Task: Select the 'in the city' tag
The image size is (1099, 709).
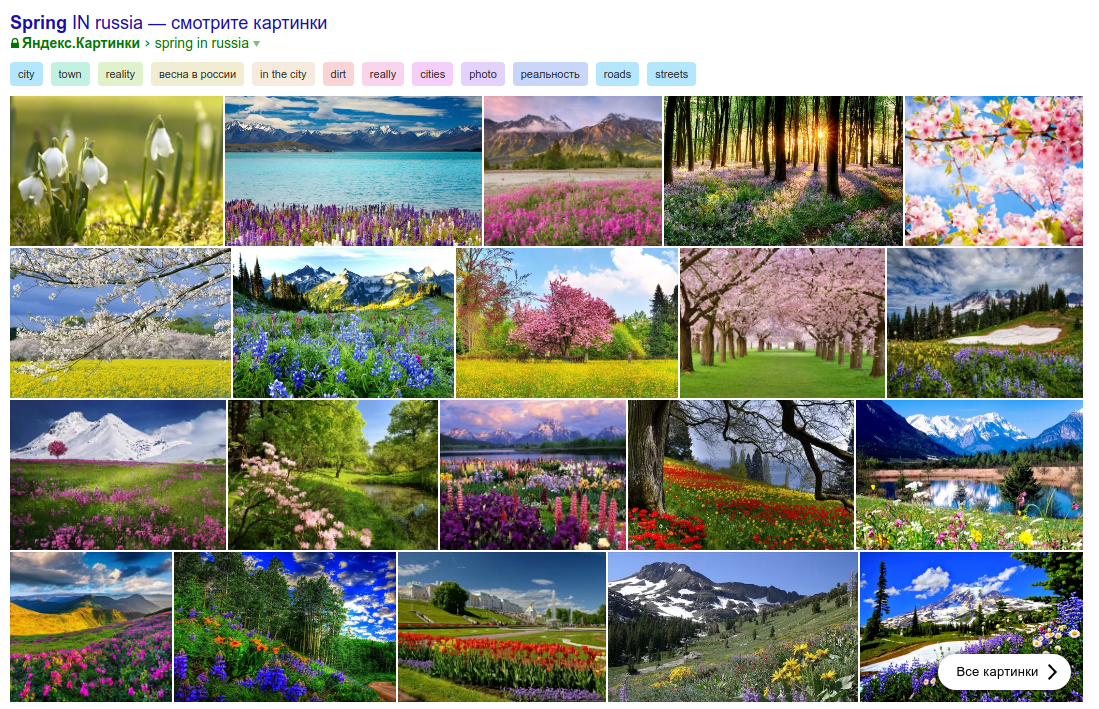Action: 283,74
